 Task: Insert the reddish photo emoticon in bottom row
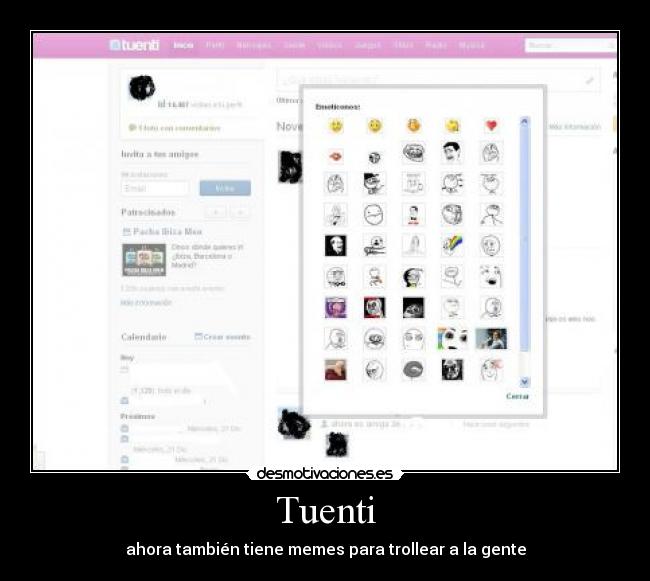336,370
